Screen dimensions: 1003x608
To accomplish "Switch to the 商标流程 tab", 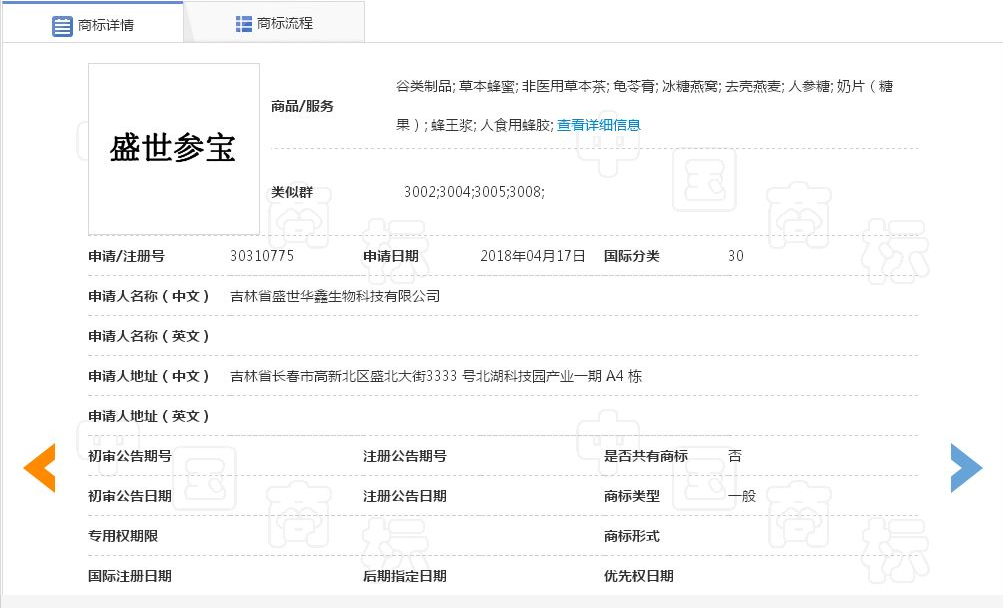I will point(284,23).
